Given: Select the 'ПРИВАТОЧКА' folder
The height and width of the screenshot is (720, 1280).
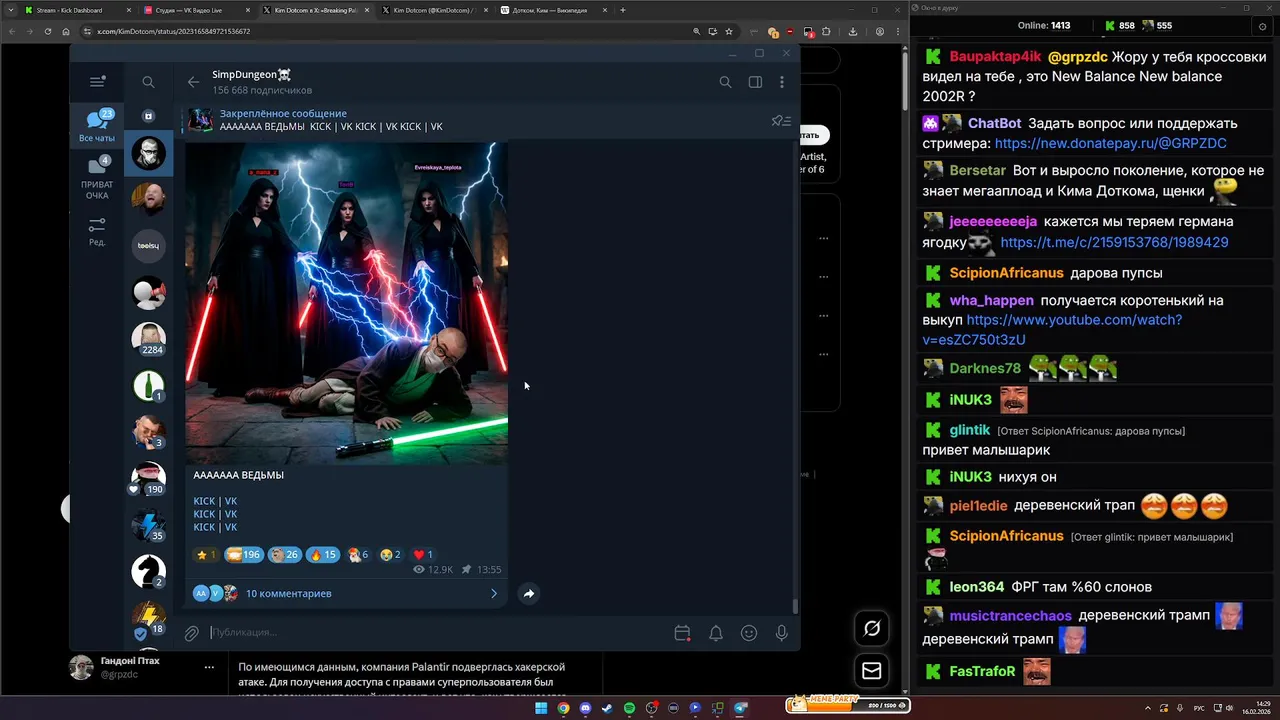Looking at the screenshot, I should [97, 177].
